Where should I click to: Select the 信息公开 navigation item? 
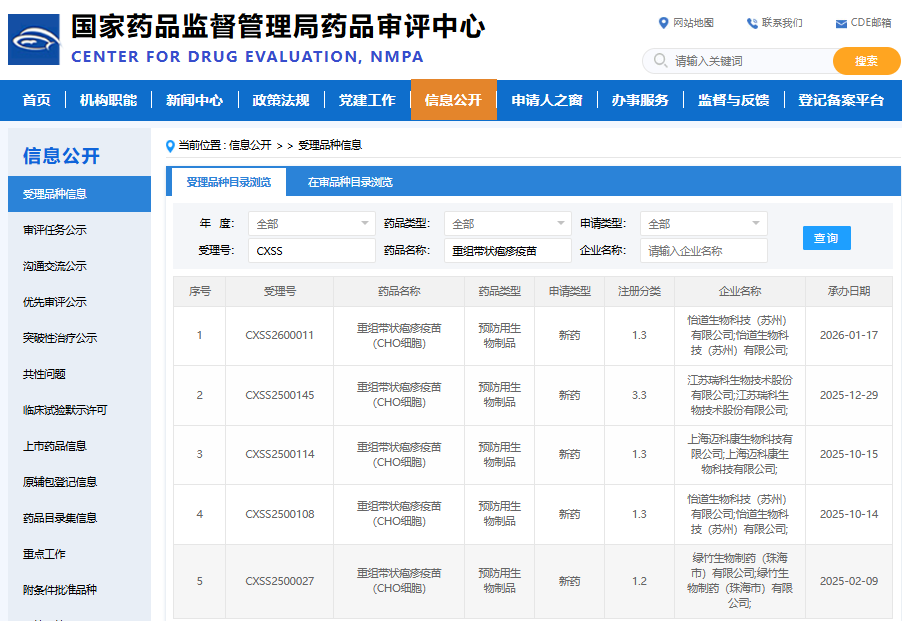point(453,100)
